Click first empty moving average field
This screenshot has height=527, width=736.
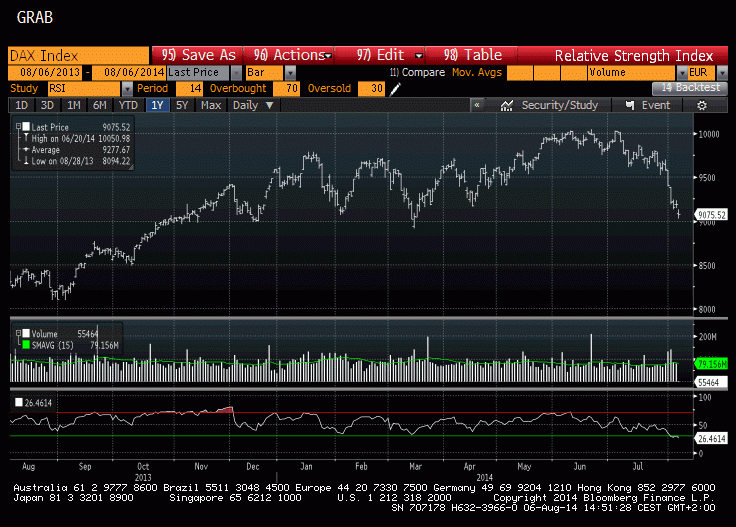[x=520, y=73]
